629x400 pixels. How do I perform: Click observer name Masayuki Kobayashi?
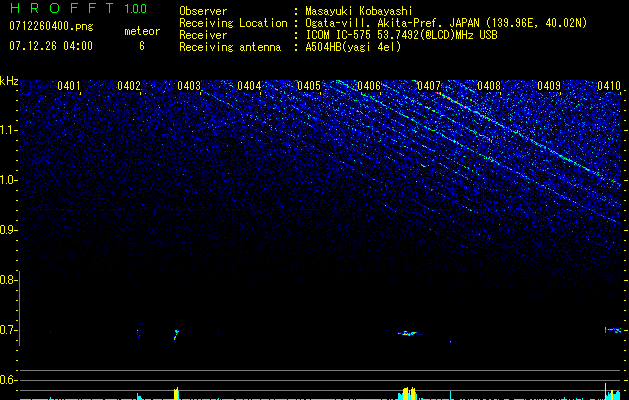(359, 11)
